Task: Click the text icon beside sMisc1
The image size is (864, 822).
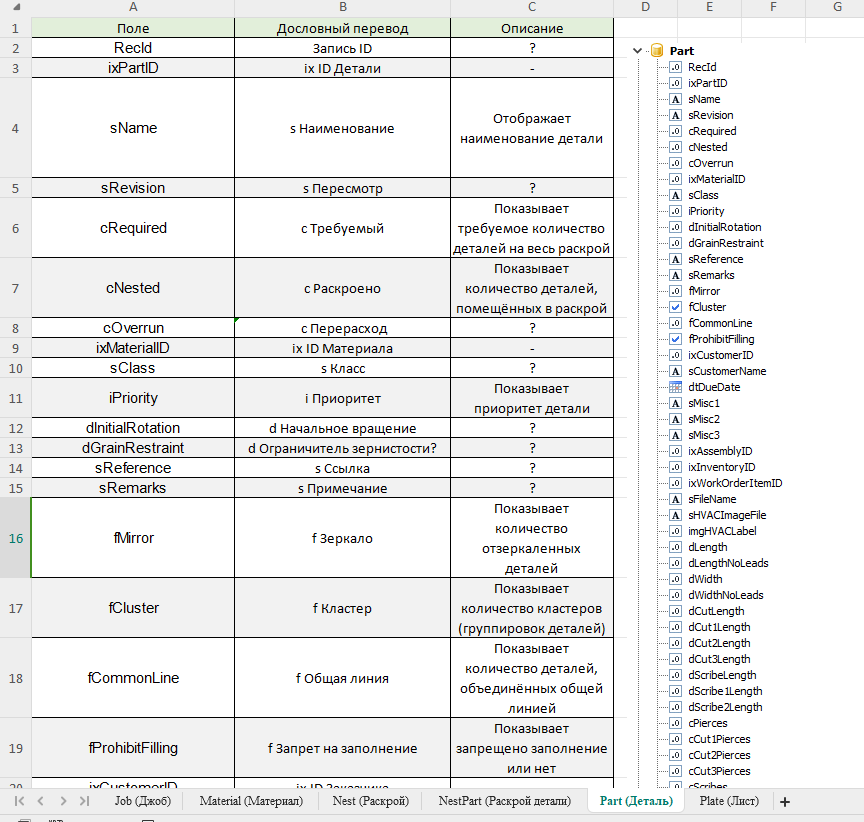Action: click(x=676, y=403)
